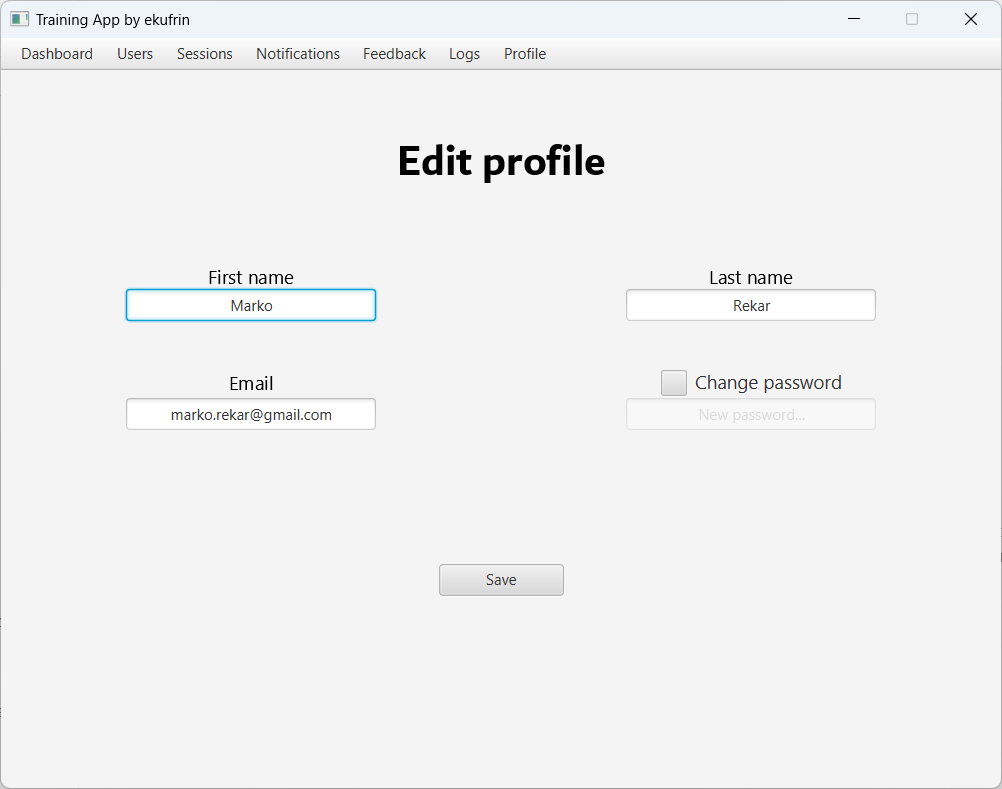Click the Last name label
This screenshot has width=1002, height=789.
pyautogui.click(x=751, y=277)
